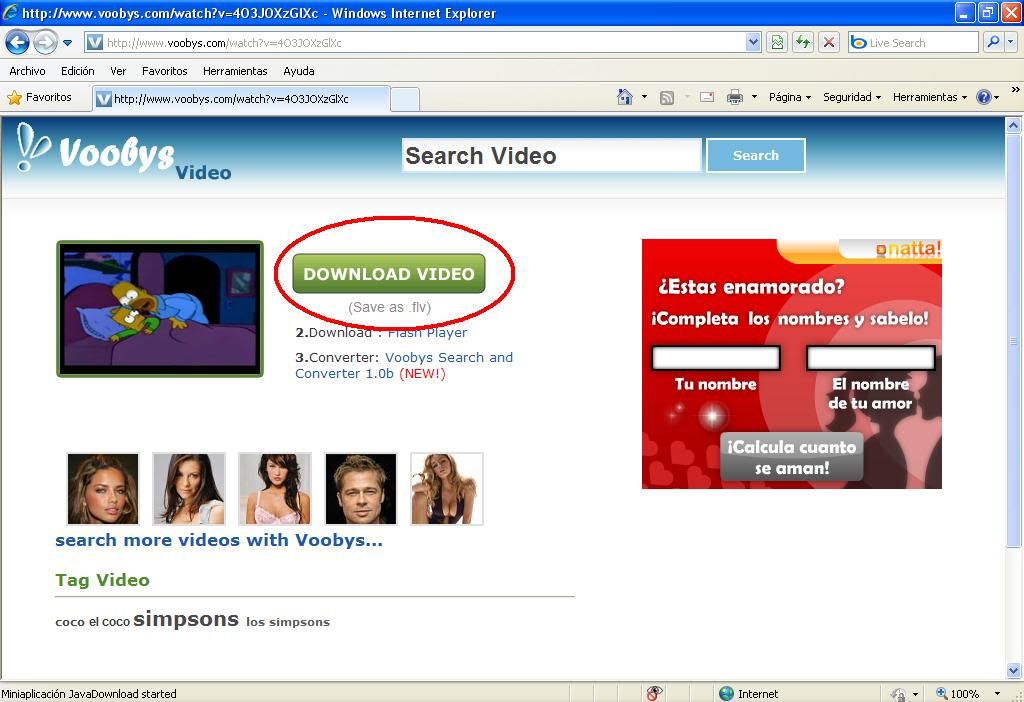Open the Página command bar menu
Image resolution: width=1024 pixels, height=702 pixels.
790,97
